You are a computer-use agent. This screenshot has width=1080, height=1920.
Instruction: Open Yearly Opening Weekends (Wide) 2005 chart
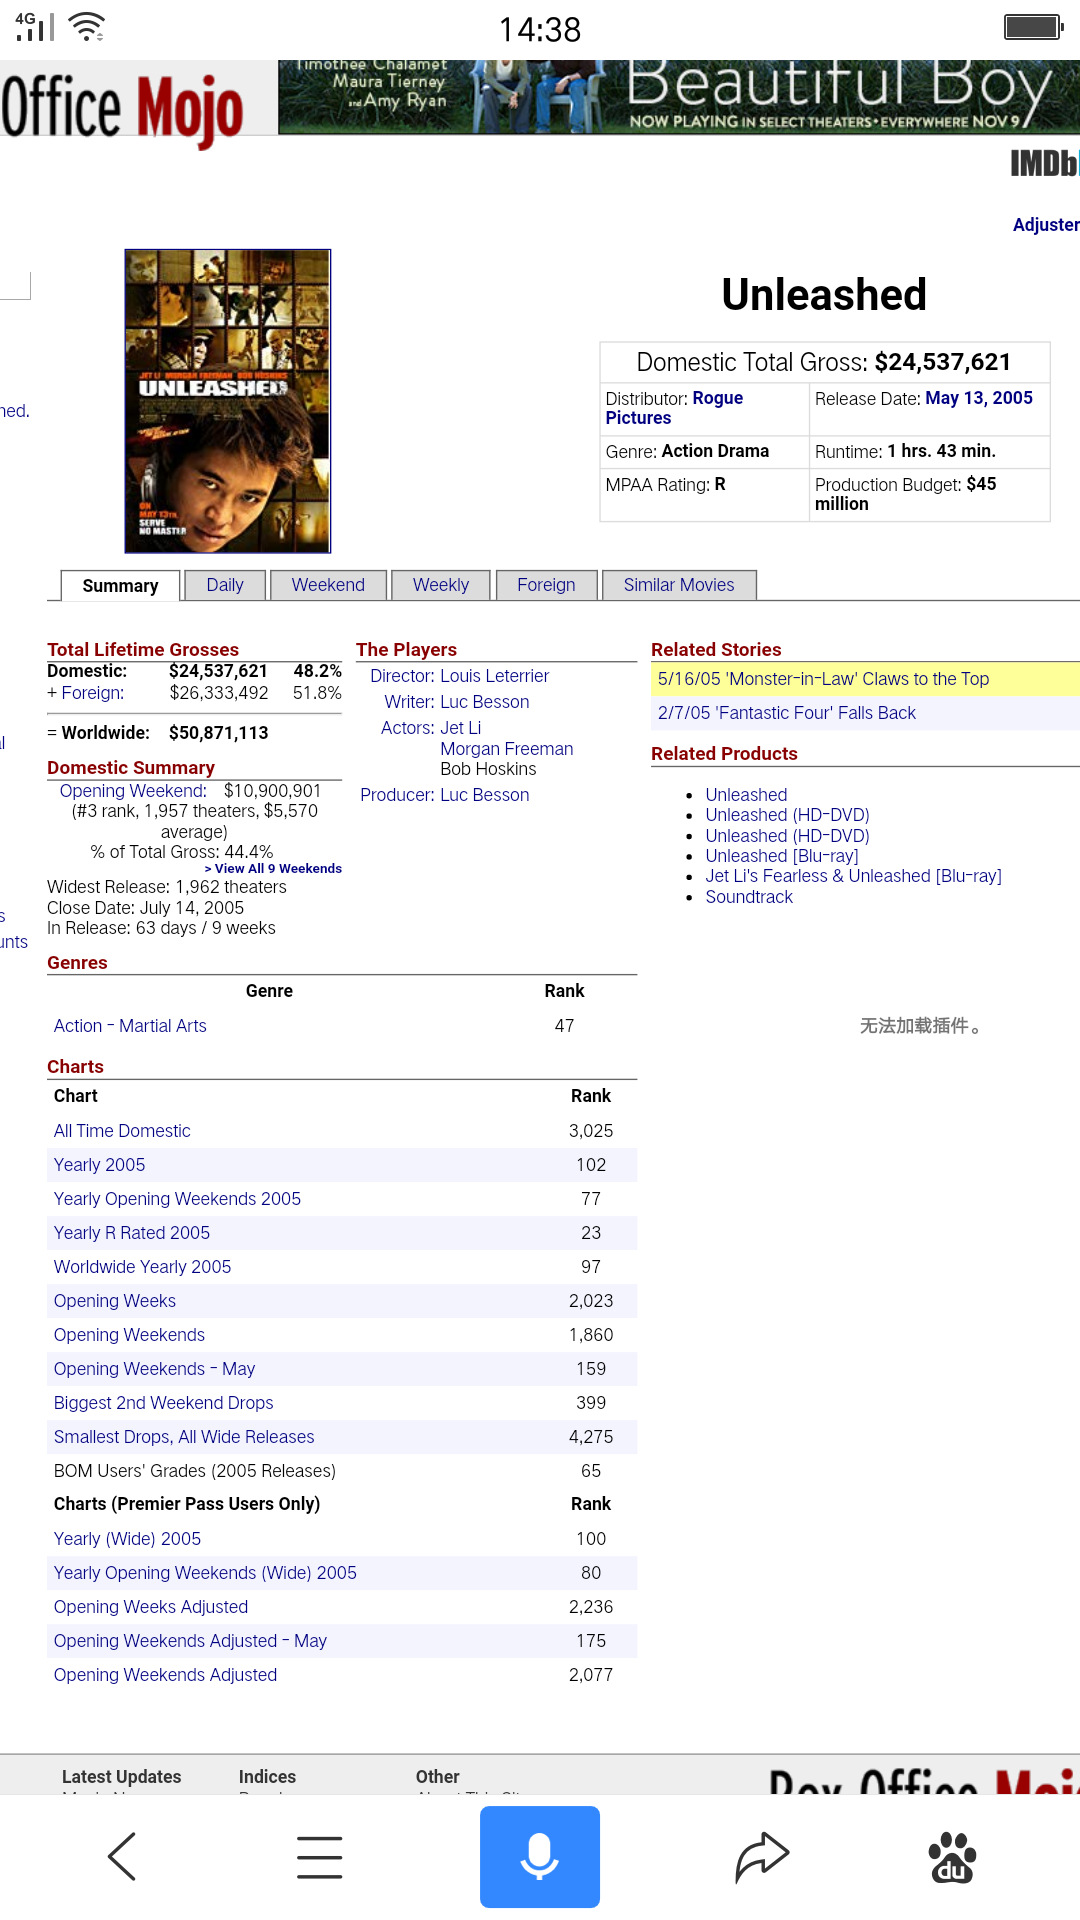point(205,1573)
